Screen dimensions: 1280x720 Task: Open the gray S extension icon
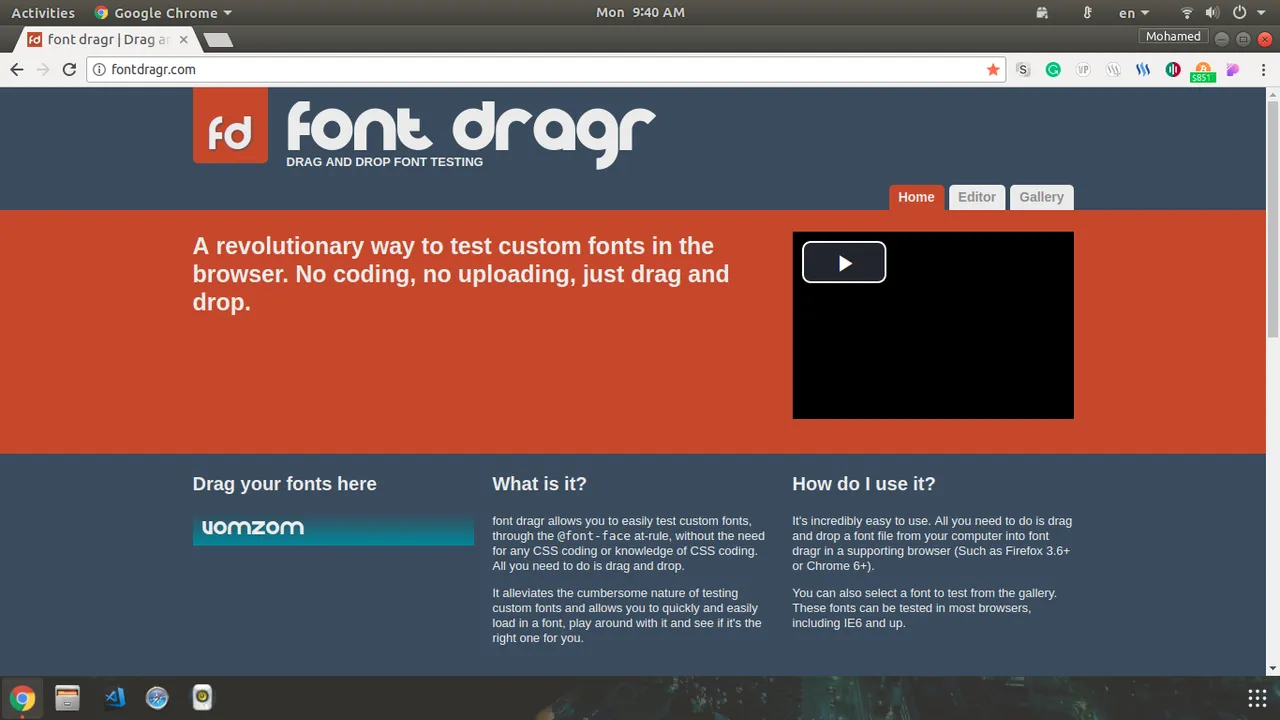[x=1023, y=70]
